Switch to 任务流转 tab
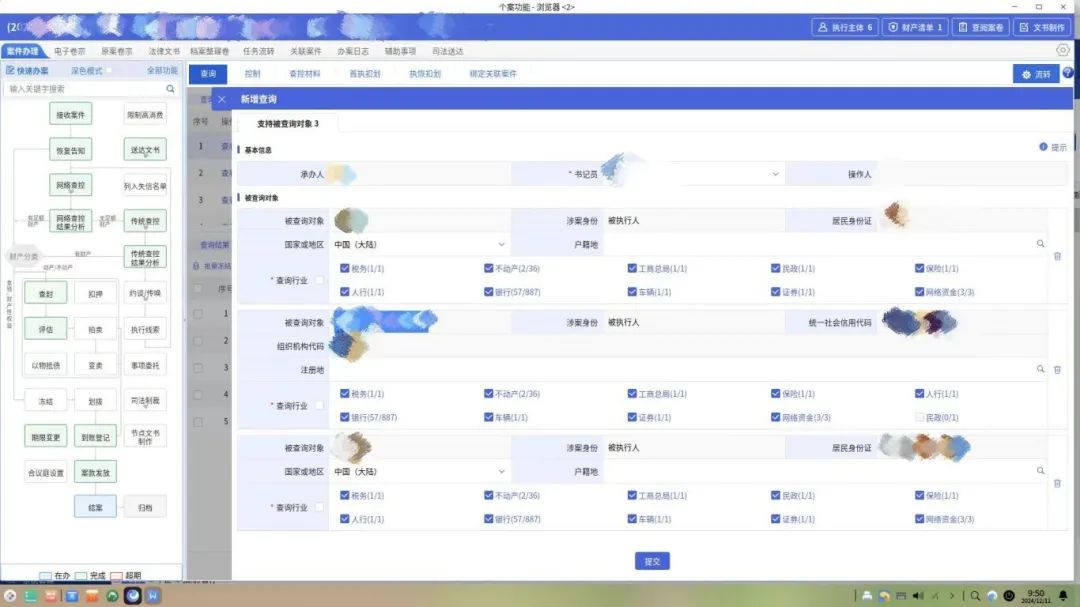1080x607 pixels. [258, 51]
